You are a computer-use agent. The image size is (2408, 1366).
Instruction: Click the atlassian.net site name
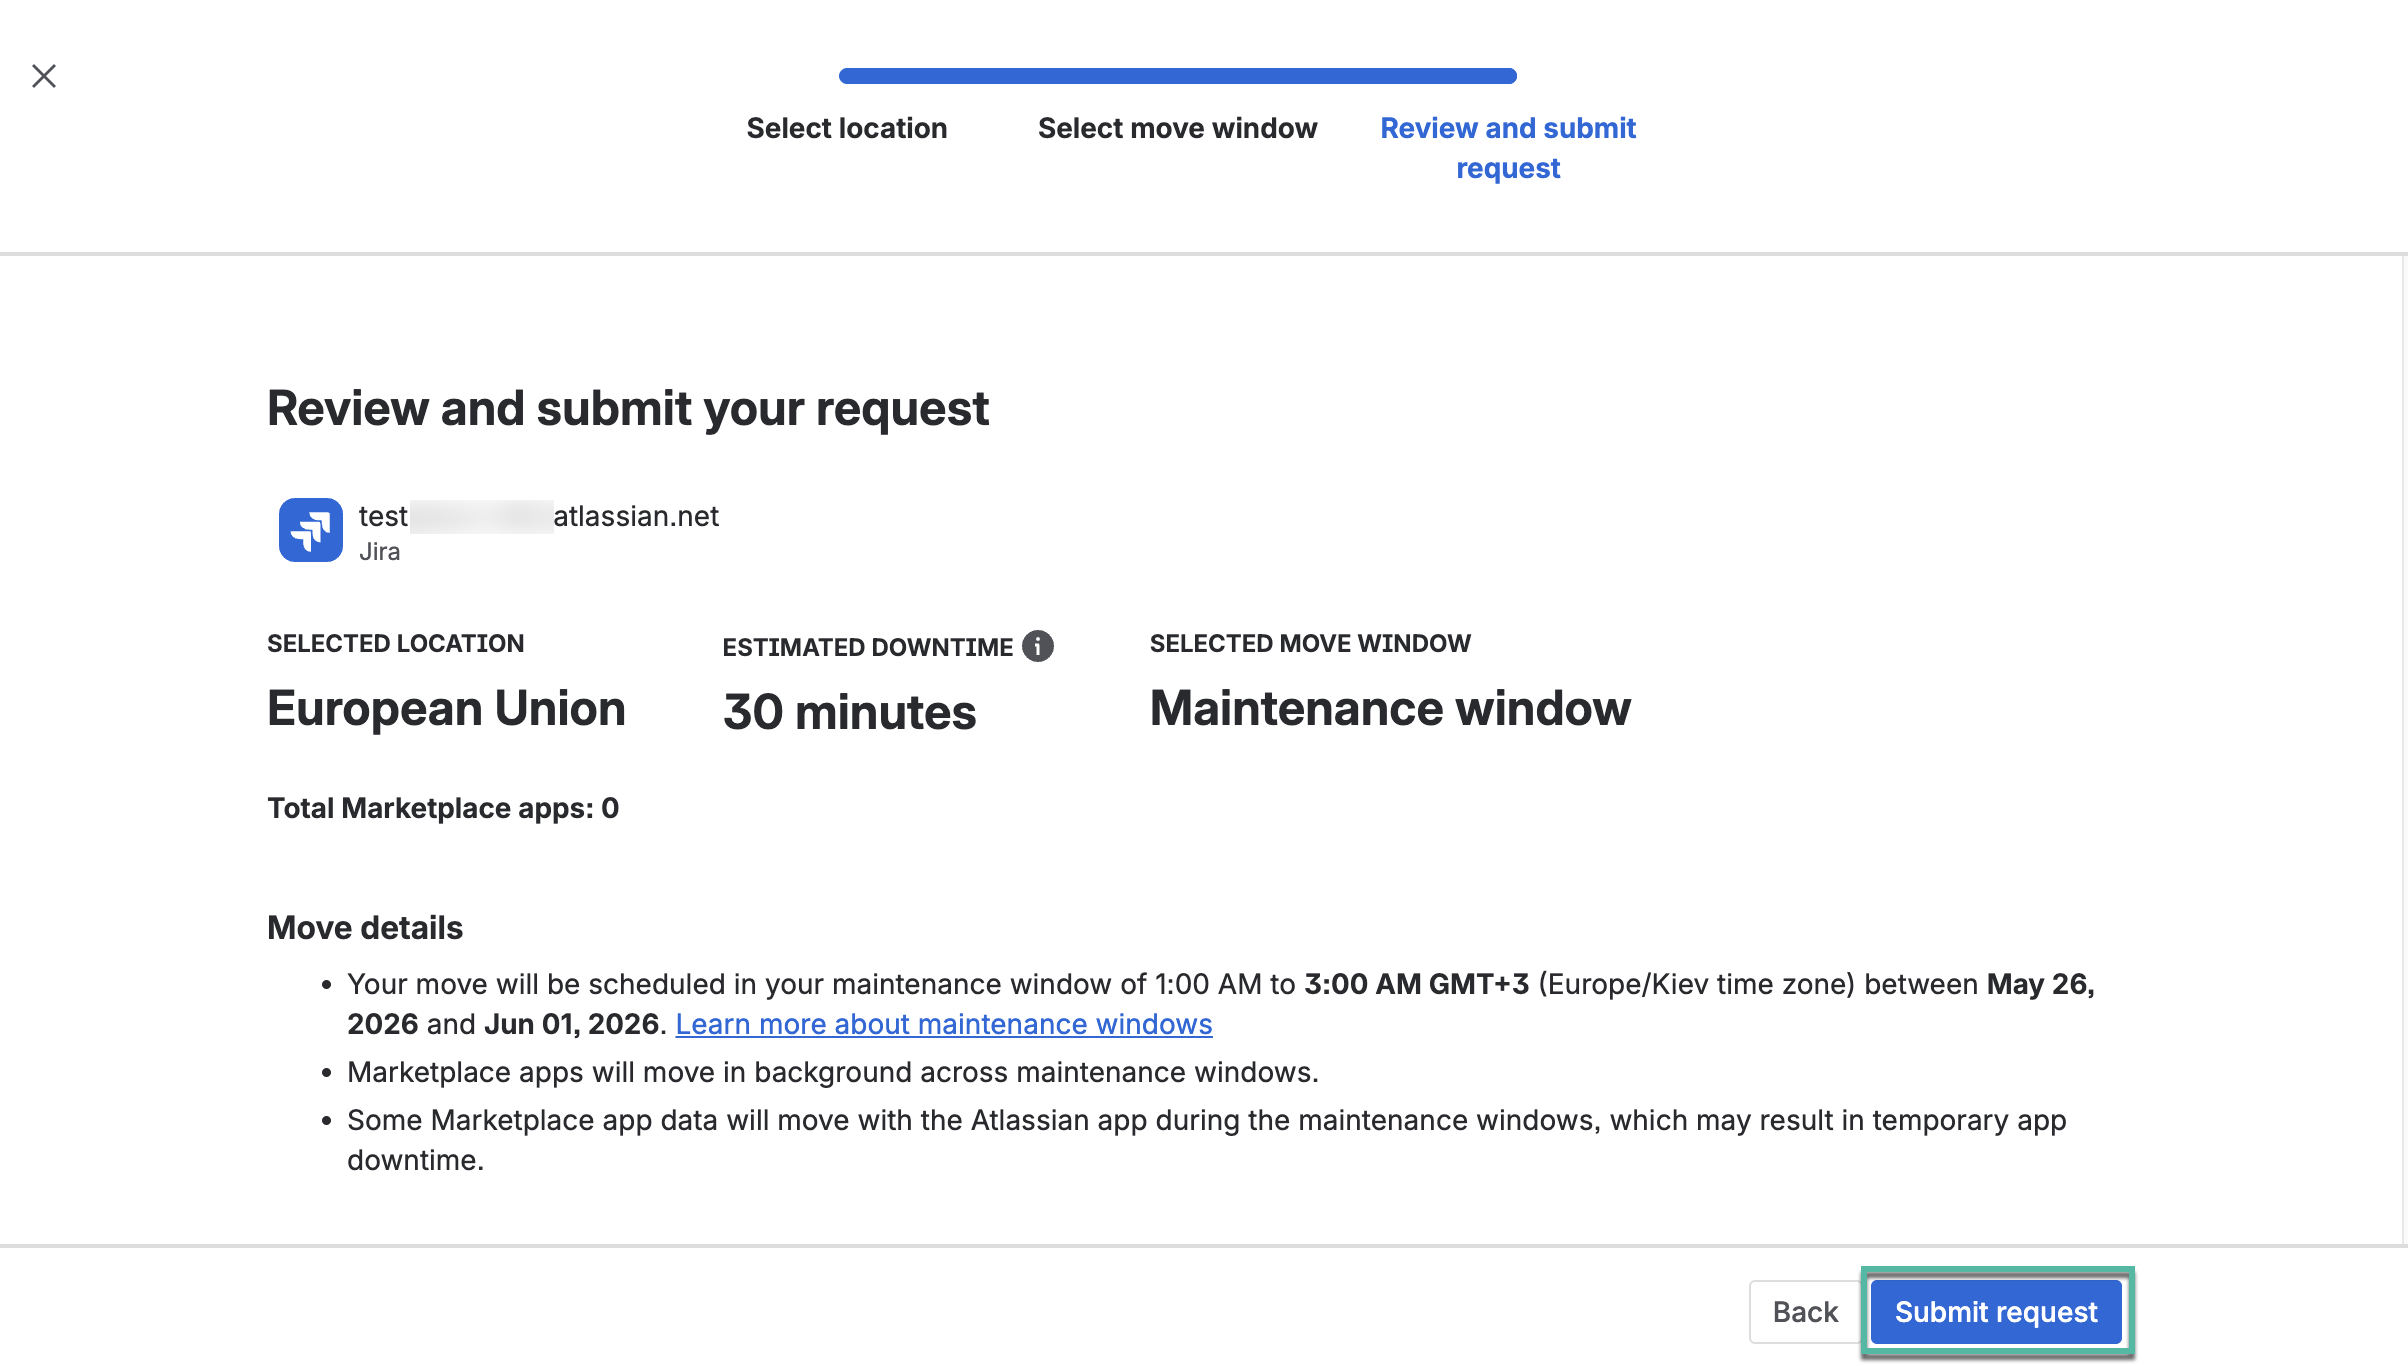coord(539,516)
